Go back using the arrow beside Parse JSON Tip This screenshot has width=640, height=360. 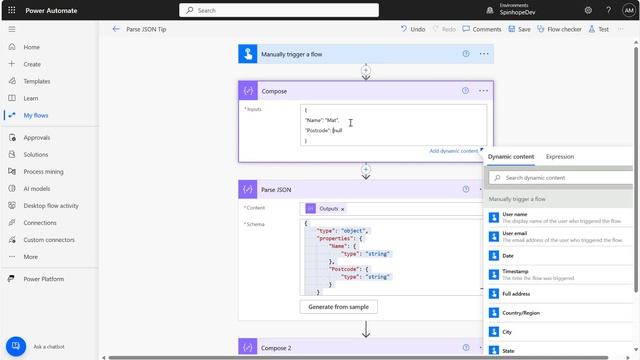(116, 29)
